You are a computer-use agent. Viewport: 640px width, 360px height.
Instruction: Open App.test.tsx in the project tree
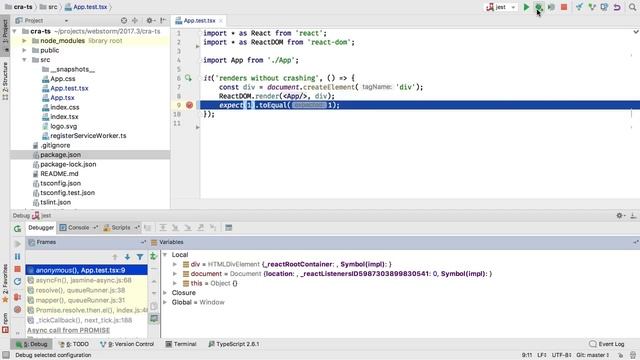pyautogui.click(x=65, y=88)
